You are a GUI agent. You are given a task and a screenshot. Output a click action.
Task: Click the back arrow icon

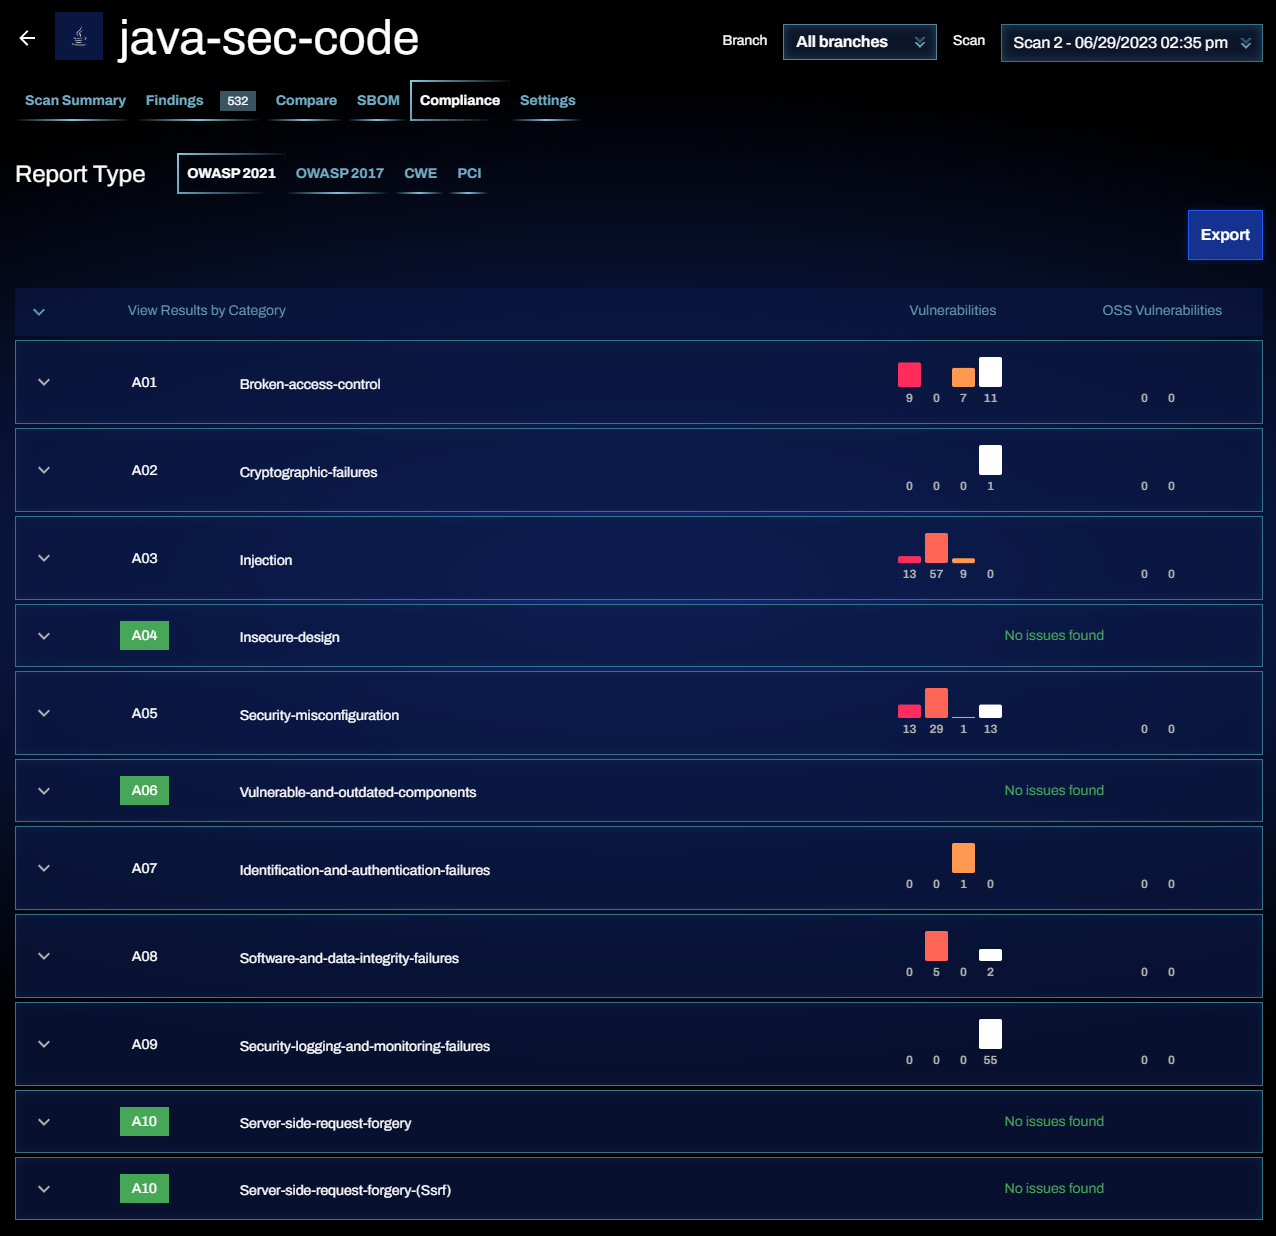coord(27,38)
